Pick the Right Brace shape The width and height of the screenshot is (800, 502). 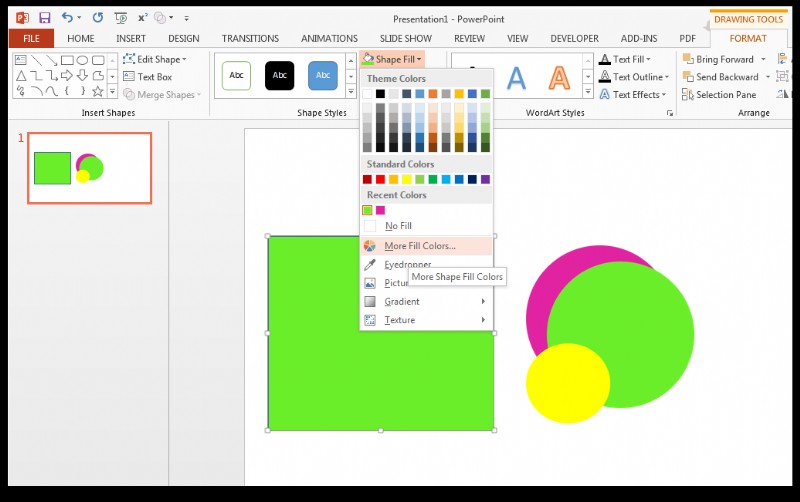click(x=82, y=91)
